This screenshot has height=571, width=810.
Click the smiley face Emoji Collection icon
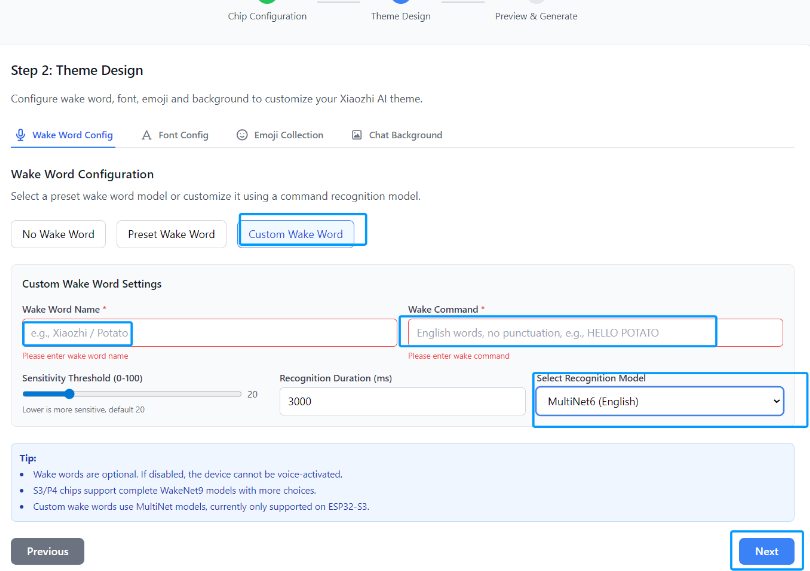click(x=242, y=135)
